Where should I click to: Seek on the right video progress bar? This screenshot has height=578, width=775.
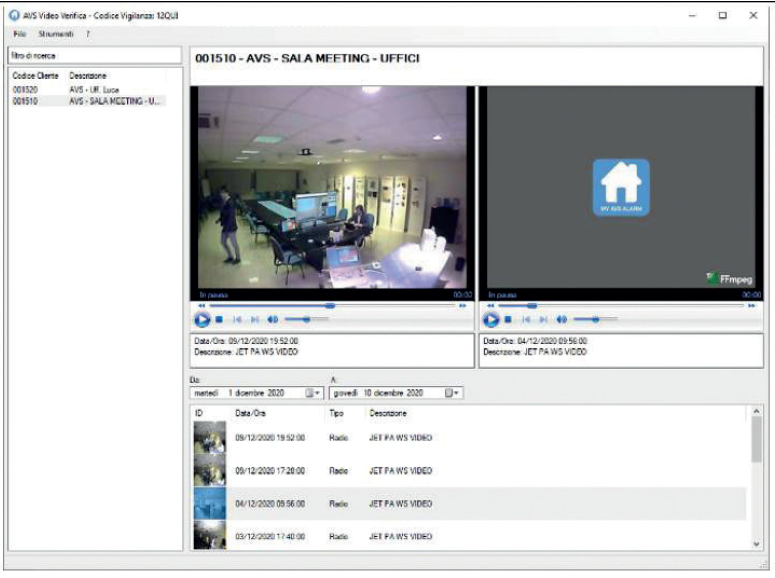tap(620, 306)
